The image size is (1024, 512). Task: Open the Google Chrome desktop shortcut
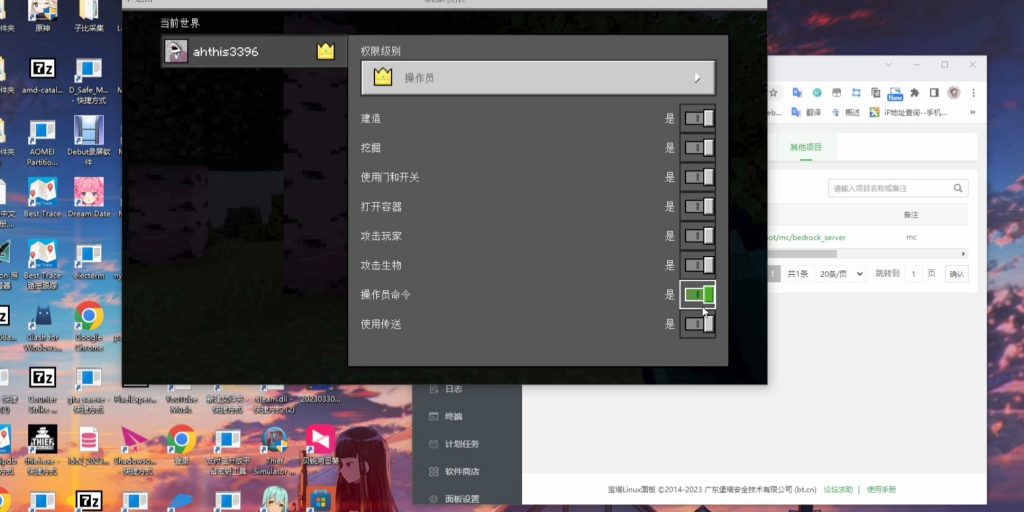point(89,326)
